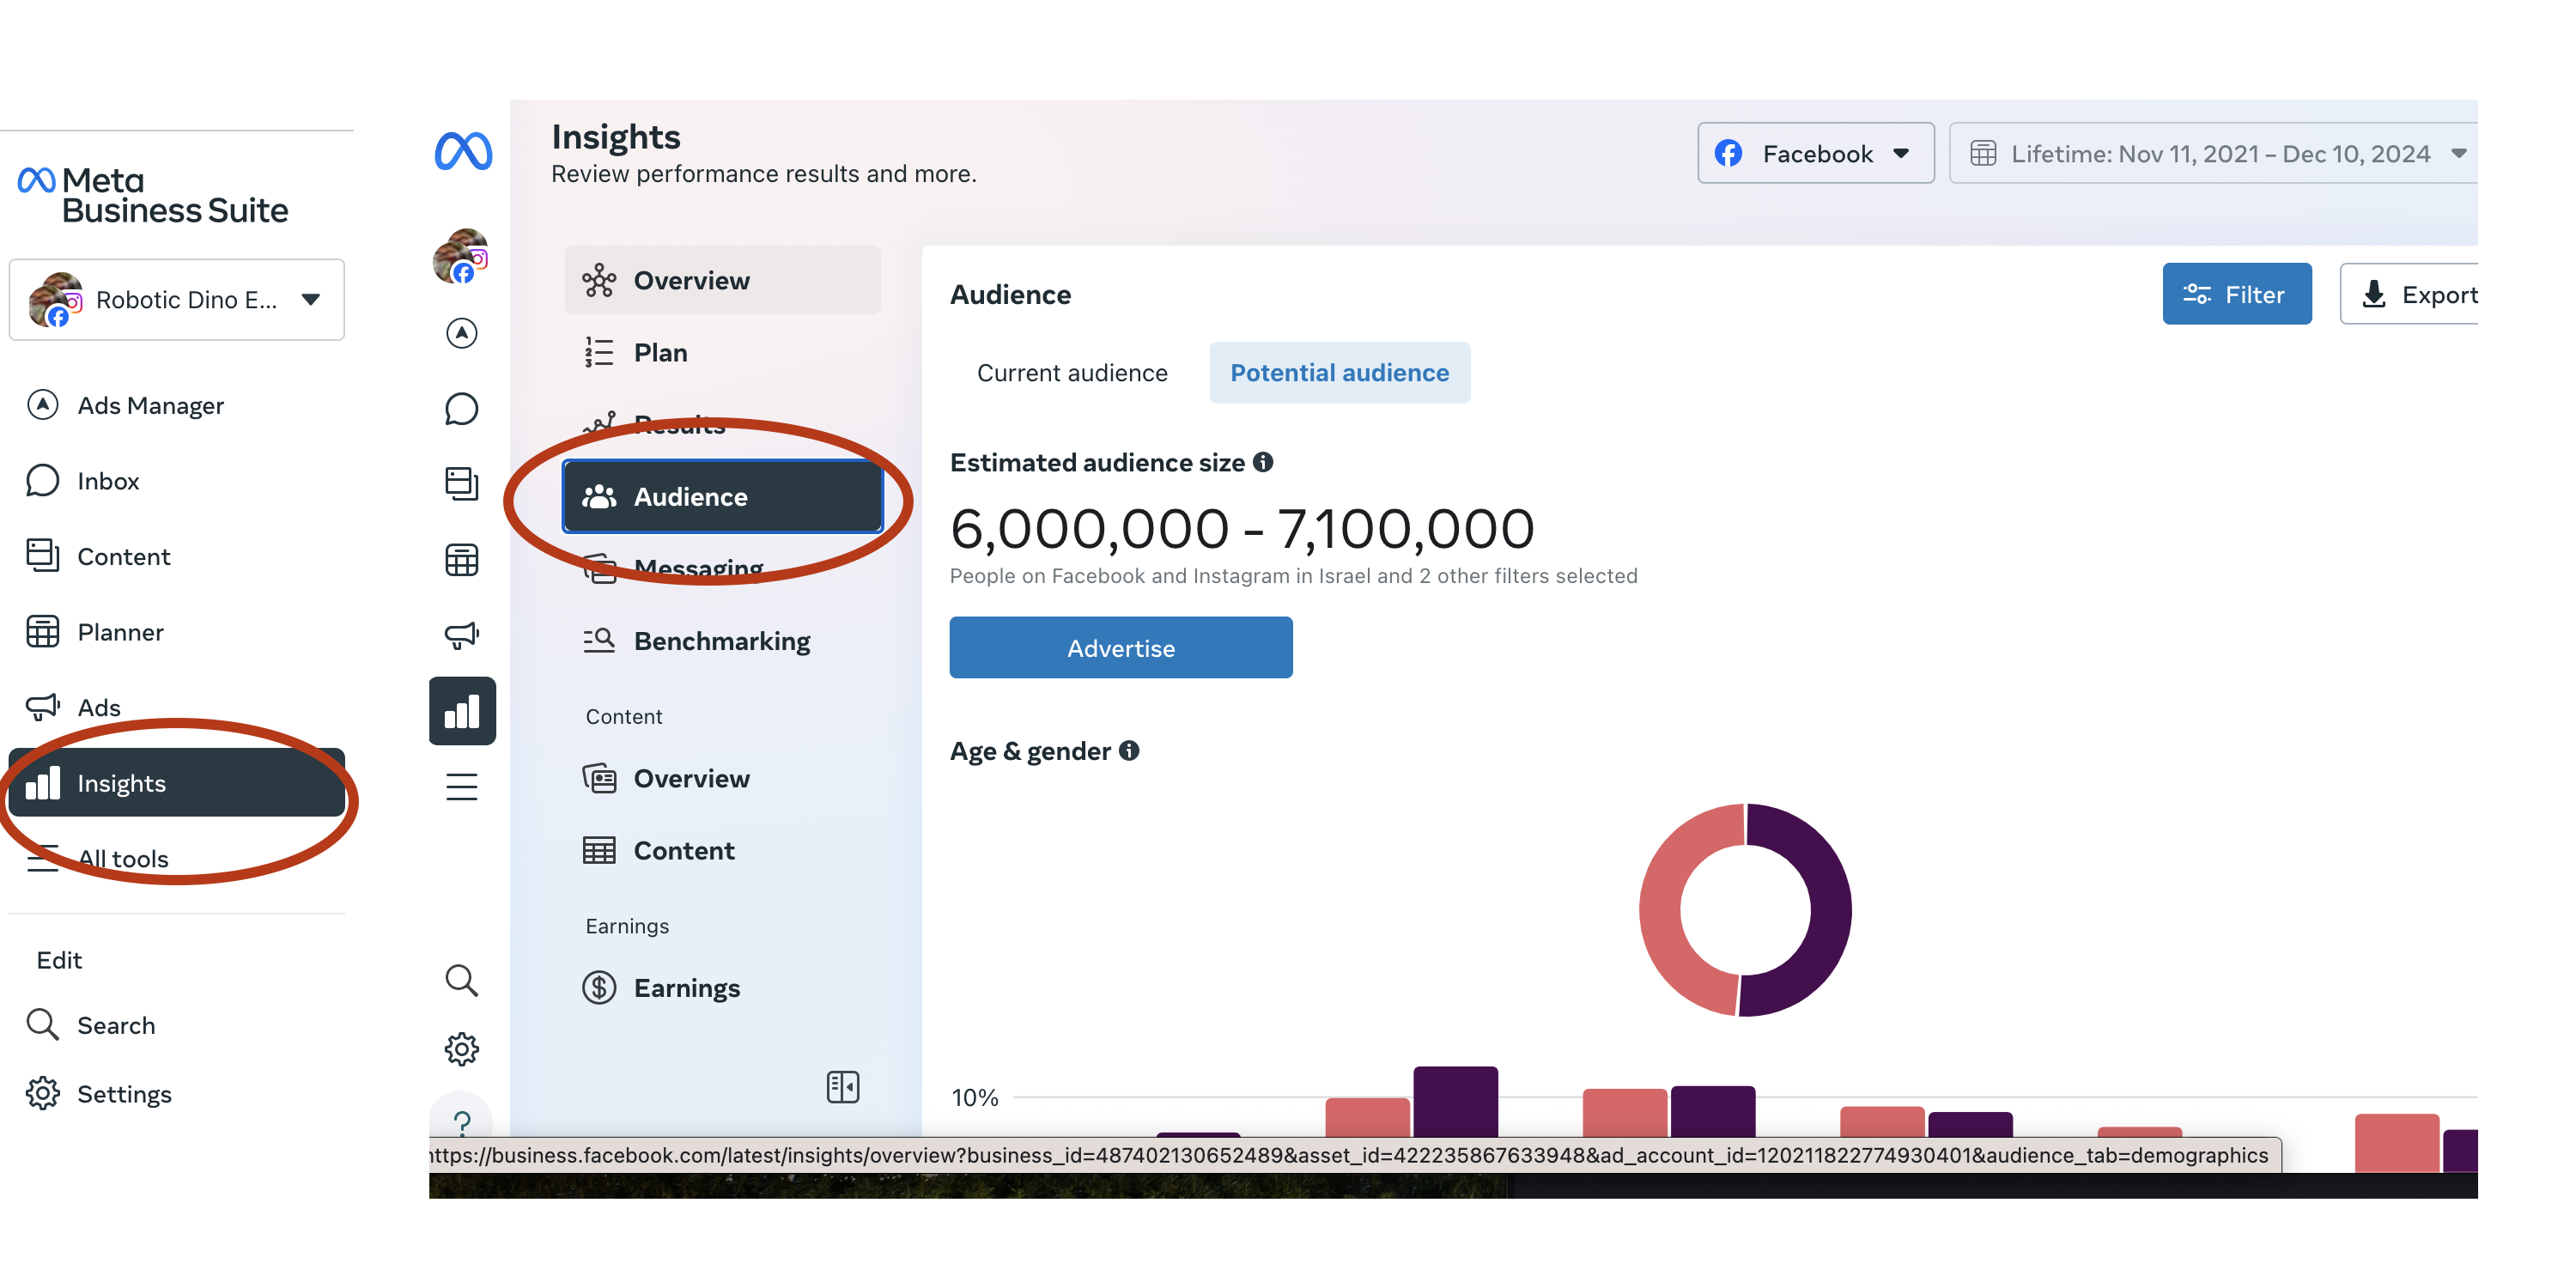This screenshot has height=1288, width=2576.
Task: Click the Ads megaphone icon in narrow rail
Action: [461, 635]
